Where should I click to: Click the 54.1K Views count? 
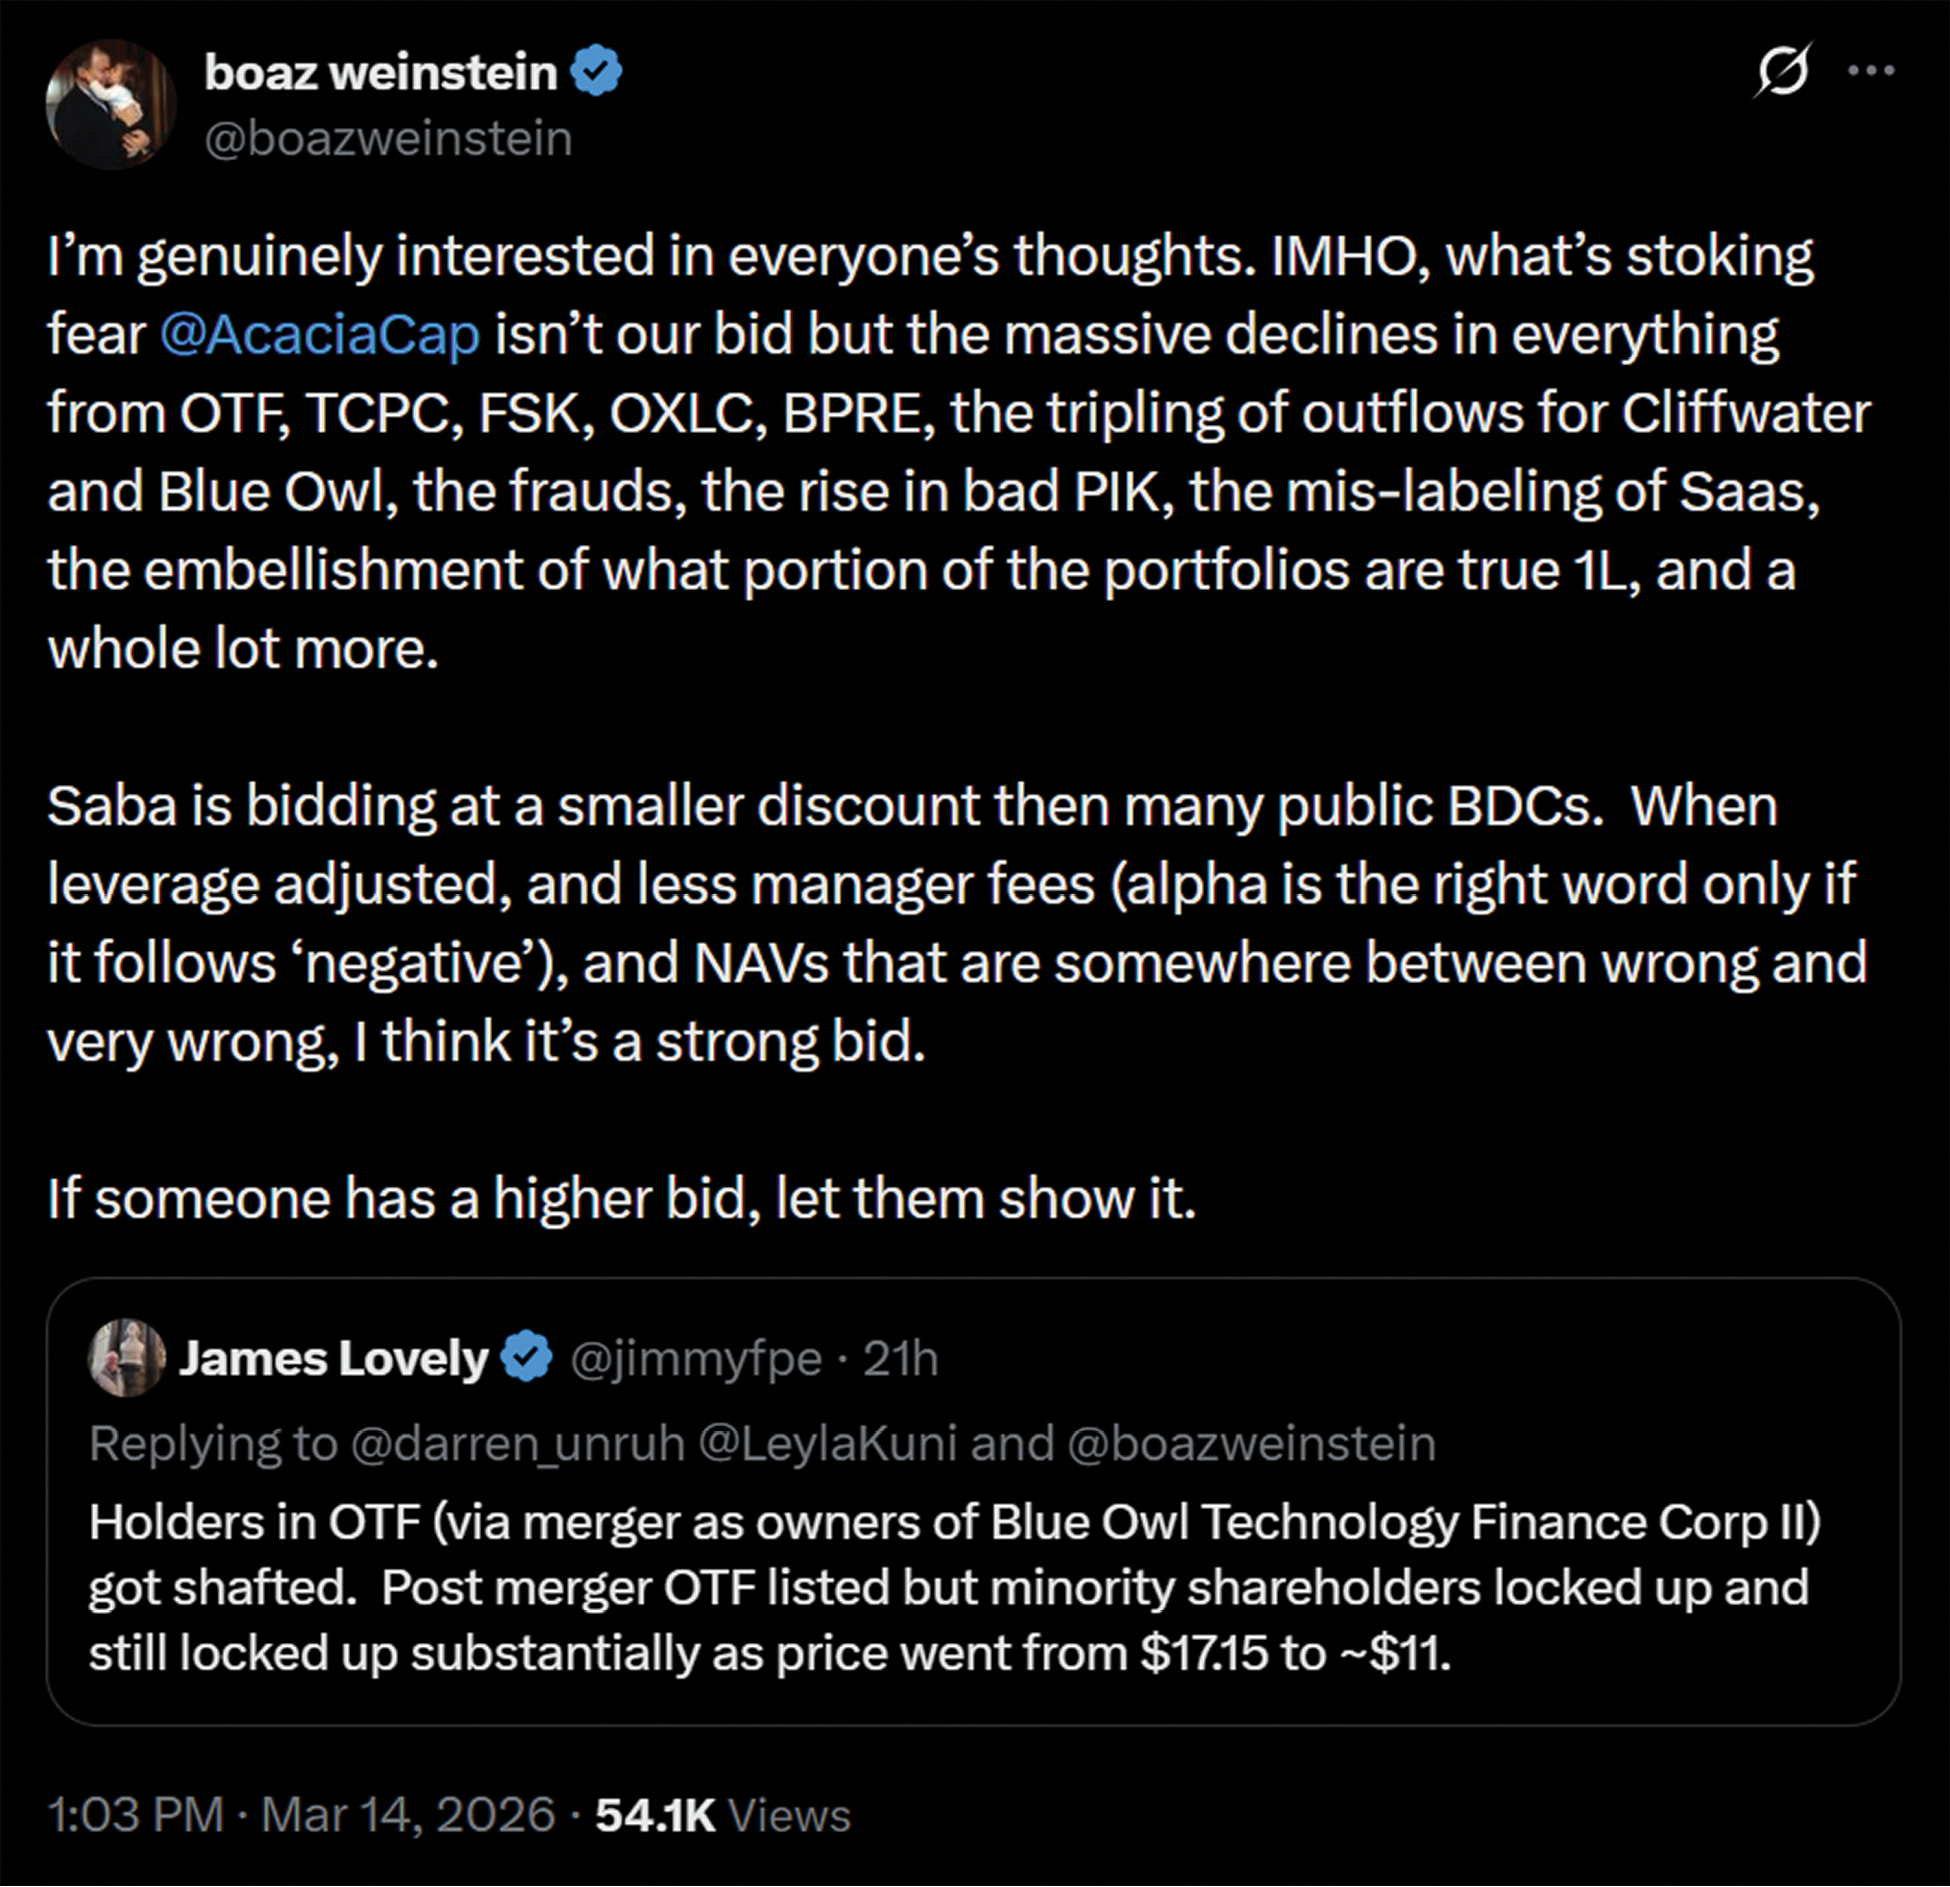722,1815
